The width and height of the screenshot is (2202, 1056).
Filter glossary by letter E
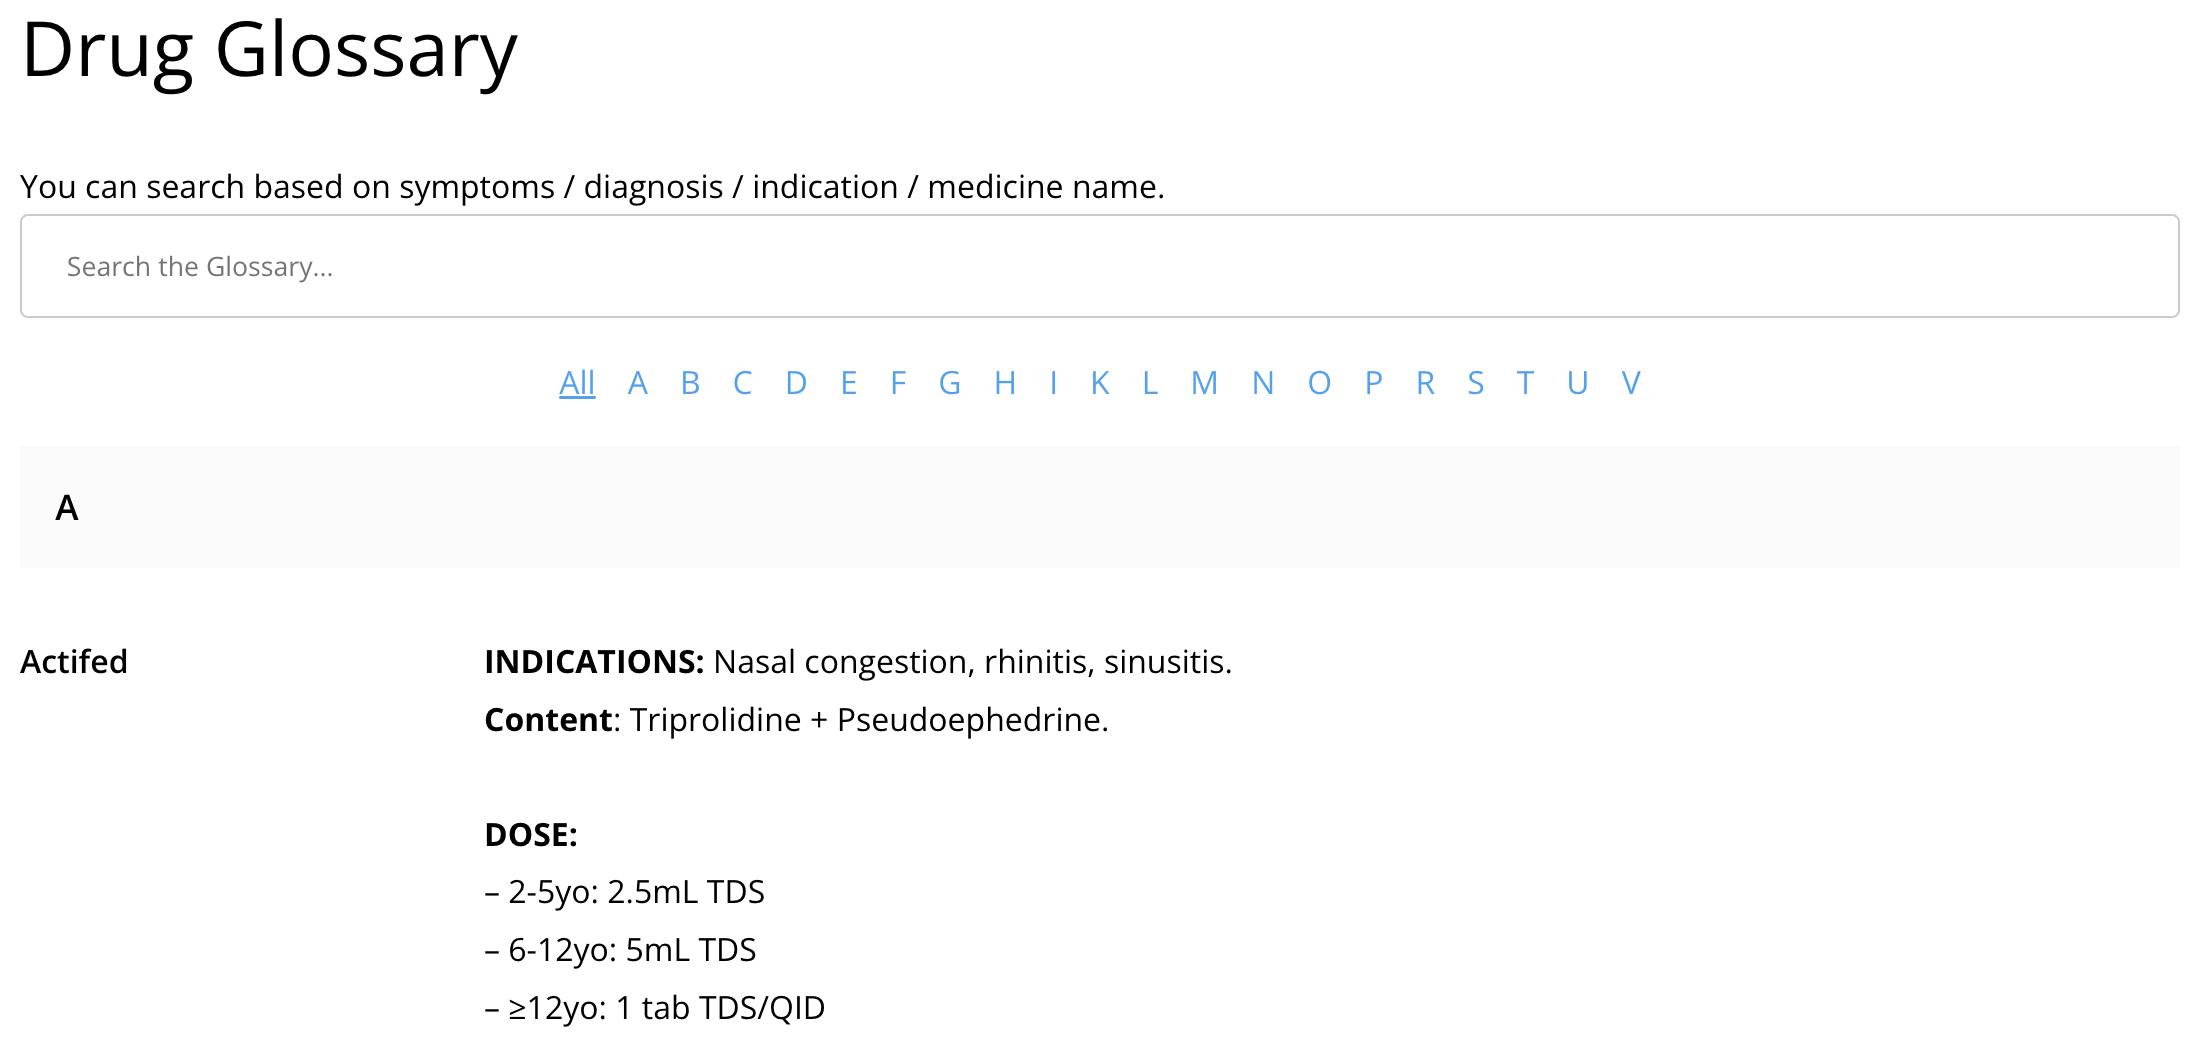[848, 382]
